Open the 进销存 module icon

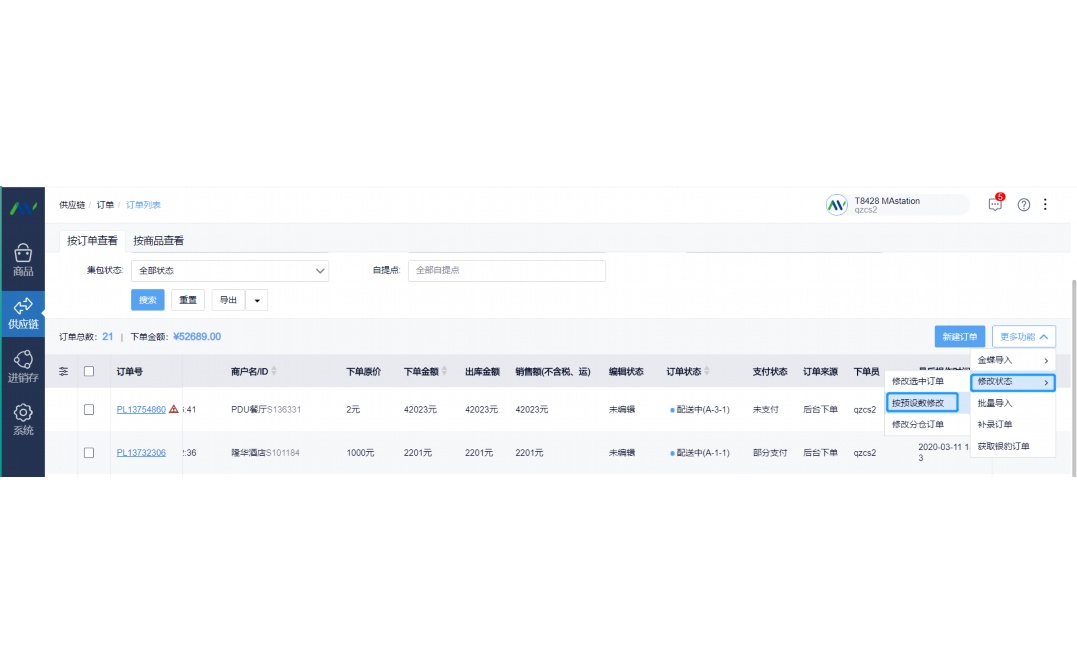click(22, 364)
